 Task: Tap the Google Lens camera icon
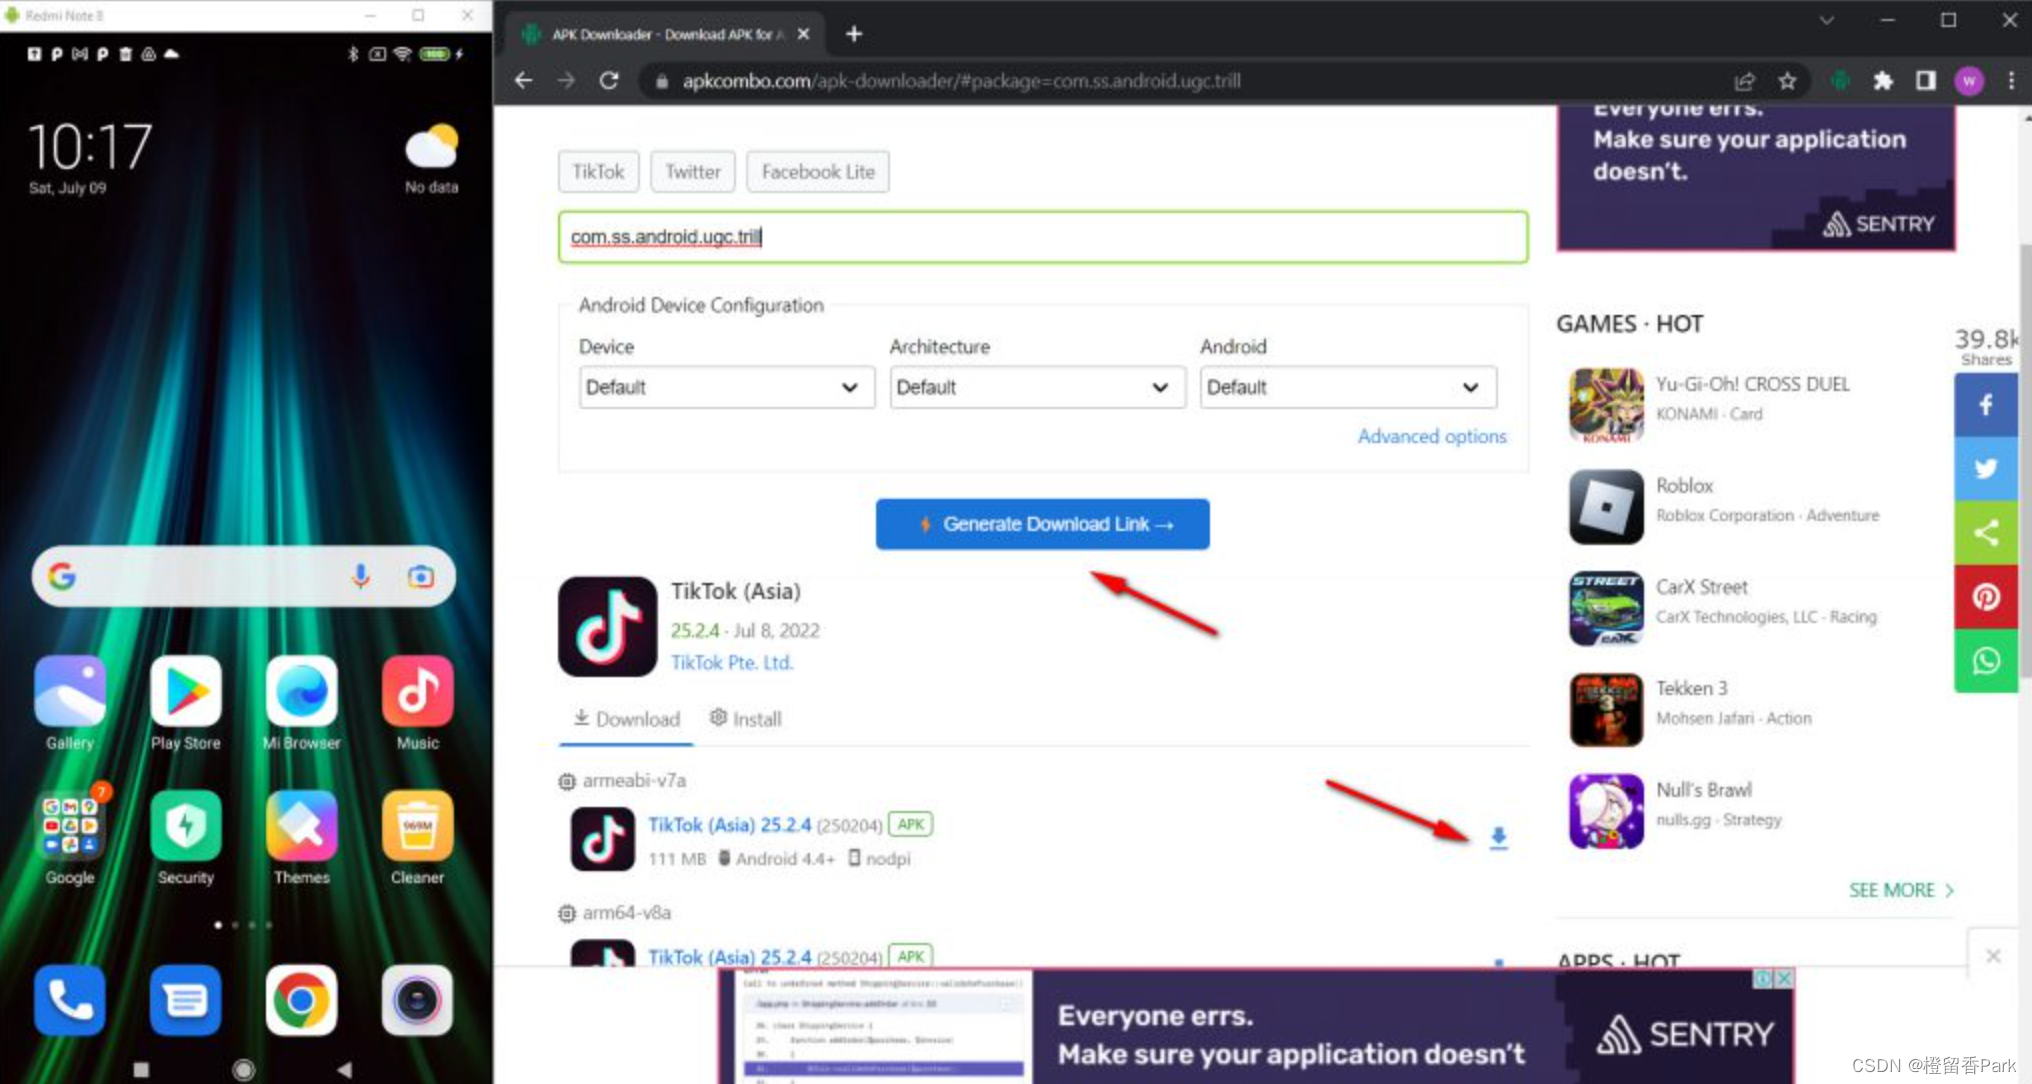click(421, 576)
